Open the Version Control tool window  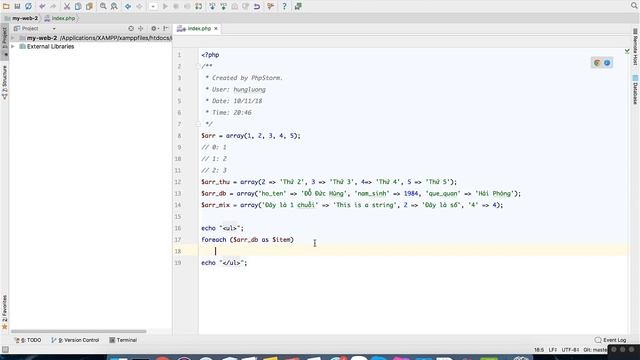[x=76, y=340]
